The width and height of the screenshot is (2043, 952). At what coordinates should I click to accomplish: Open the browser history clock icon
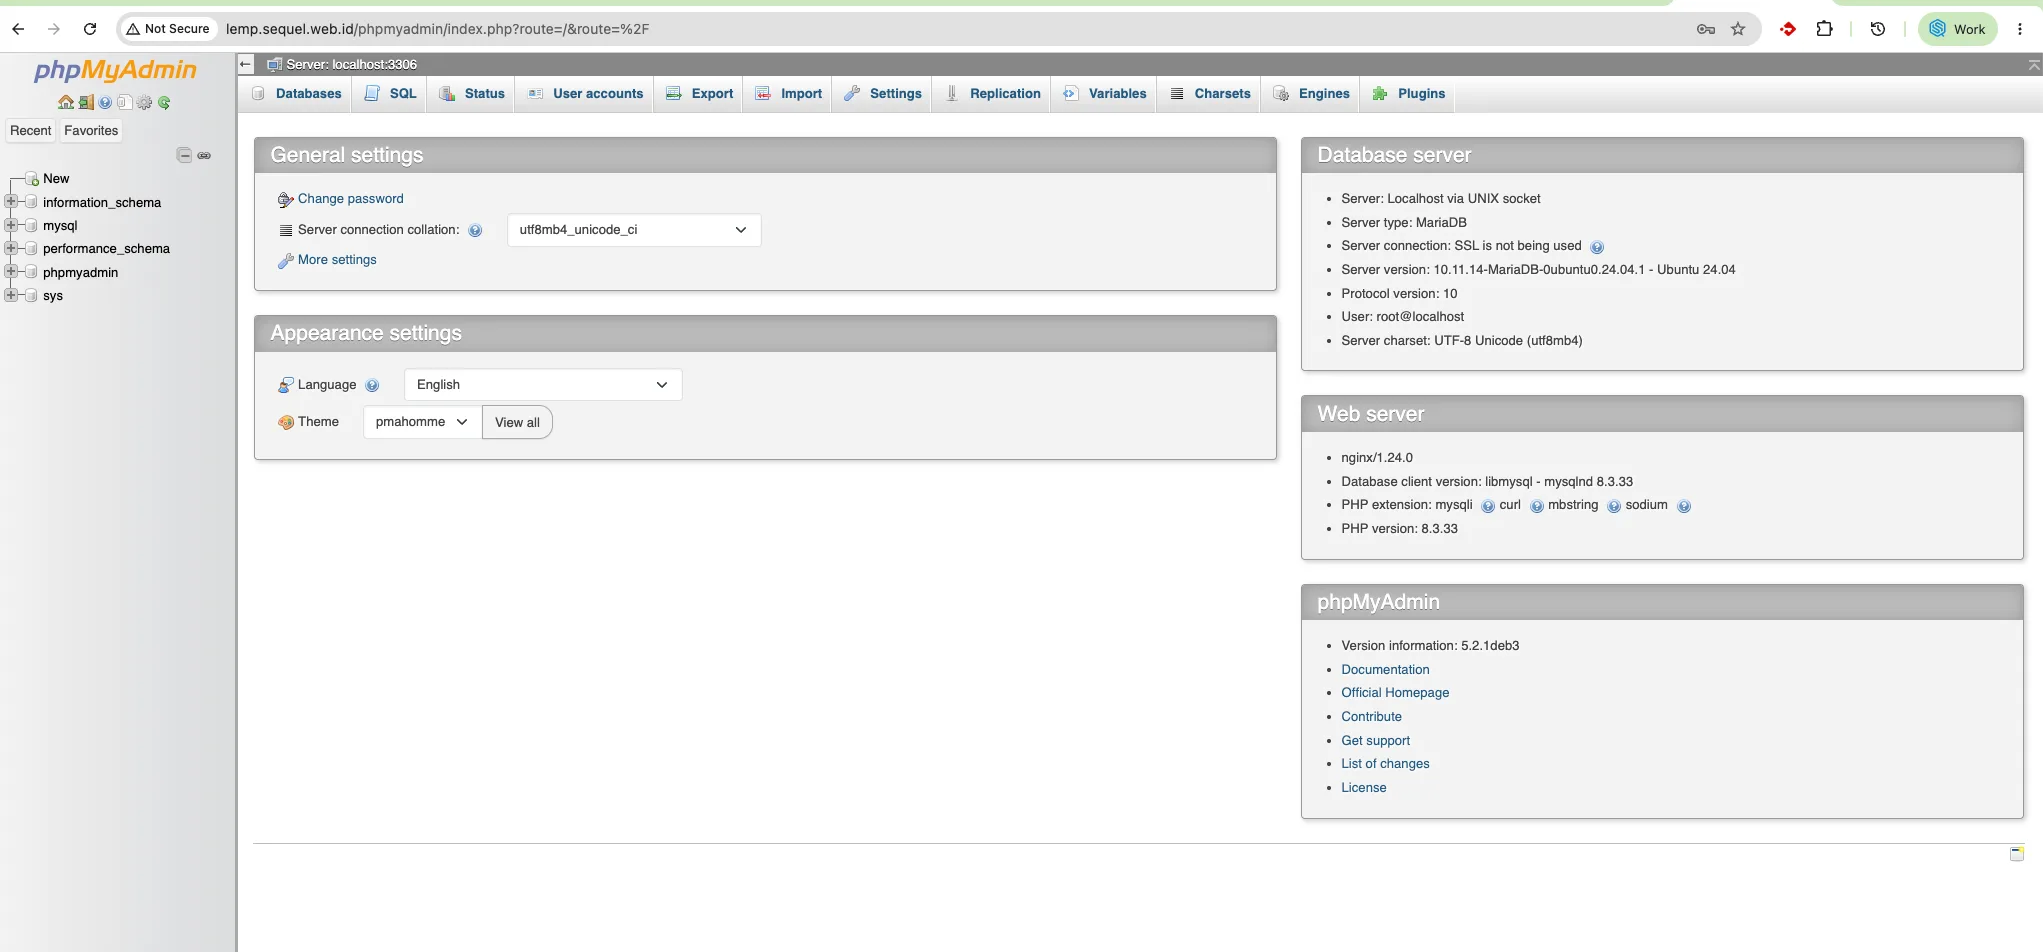coord(1878,29)
